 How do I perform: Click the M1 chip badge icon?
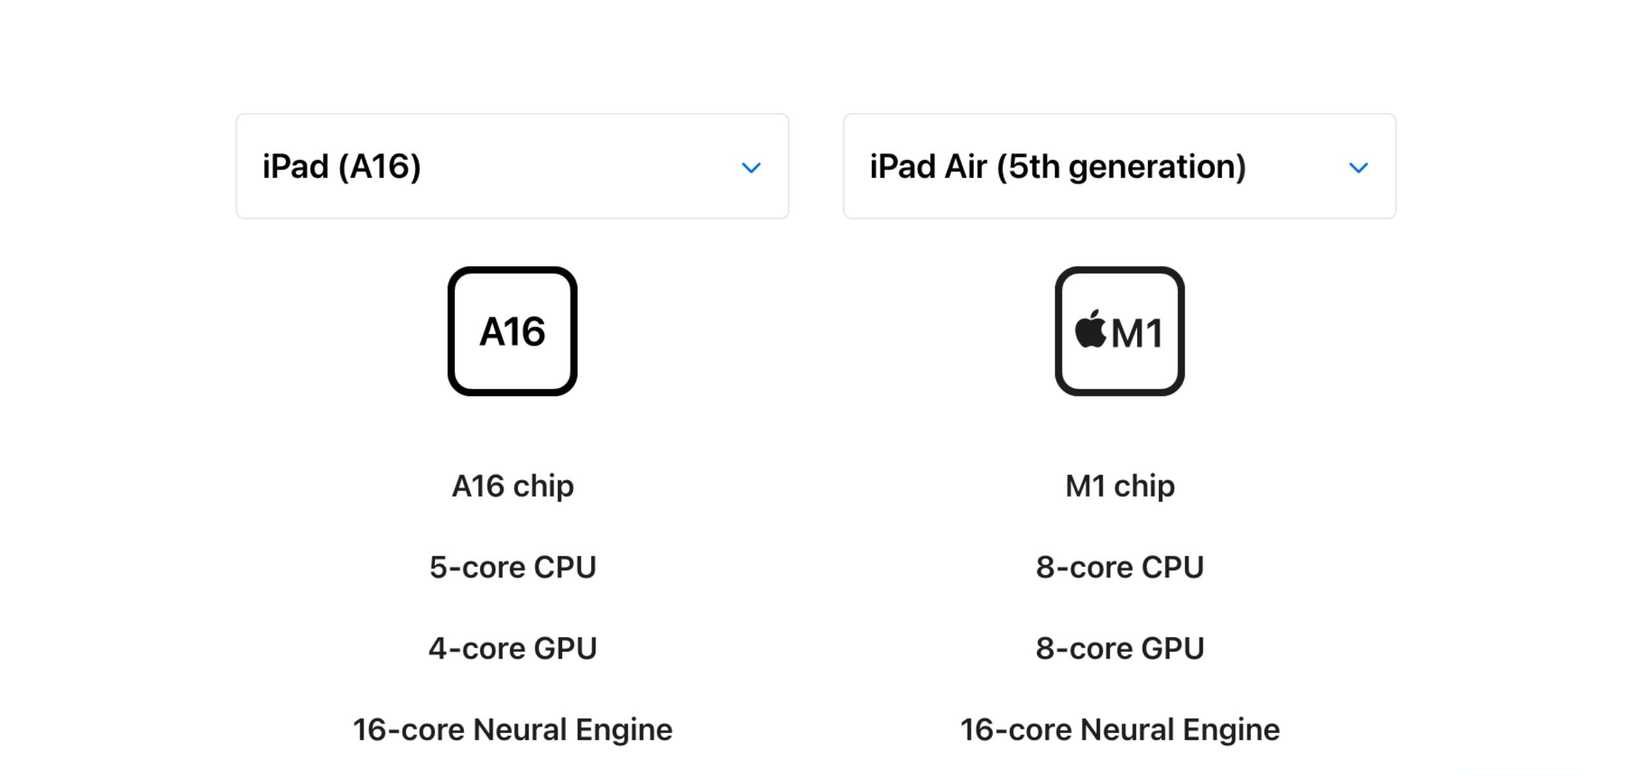pyautogui.click(x=1119, y=331)
